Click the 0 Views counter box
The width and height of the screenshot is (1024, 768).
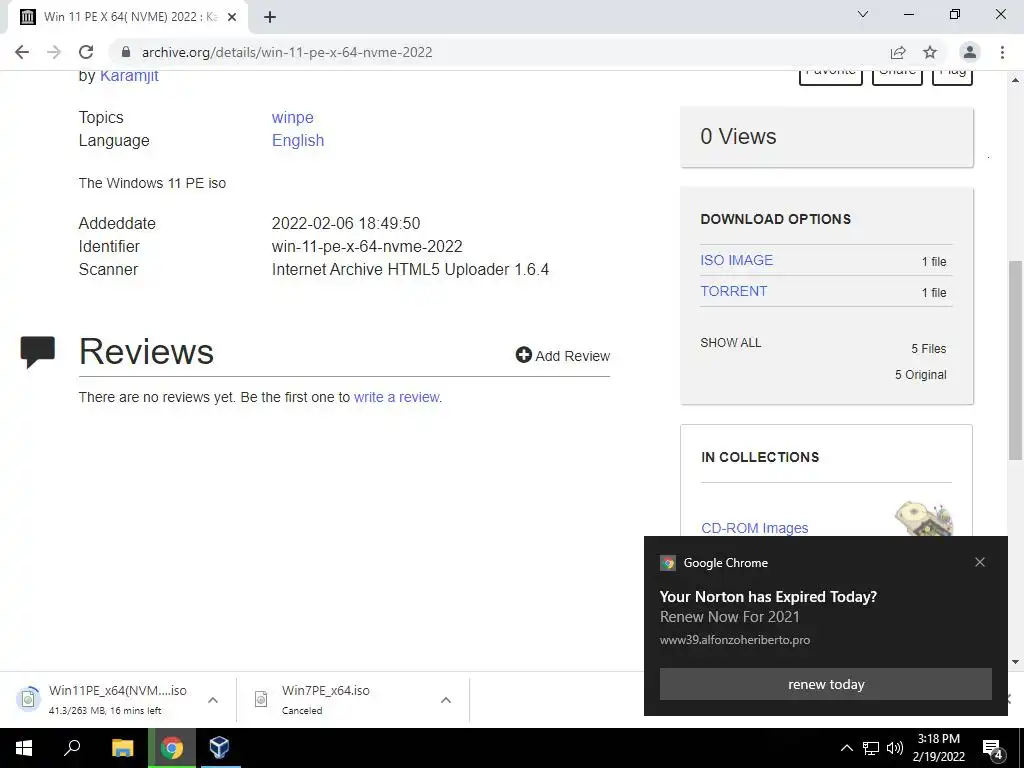(826, 137)
